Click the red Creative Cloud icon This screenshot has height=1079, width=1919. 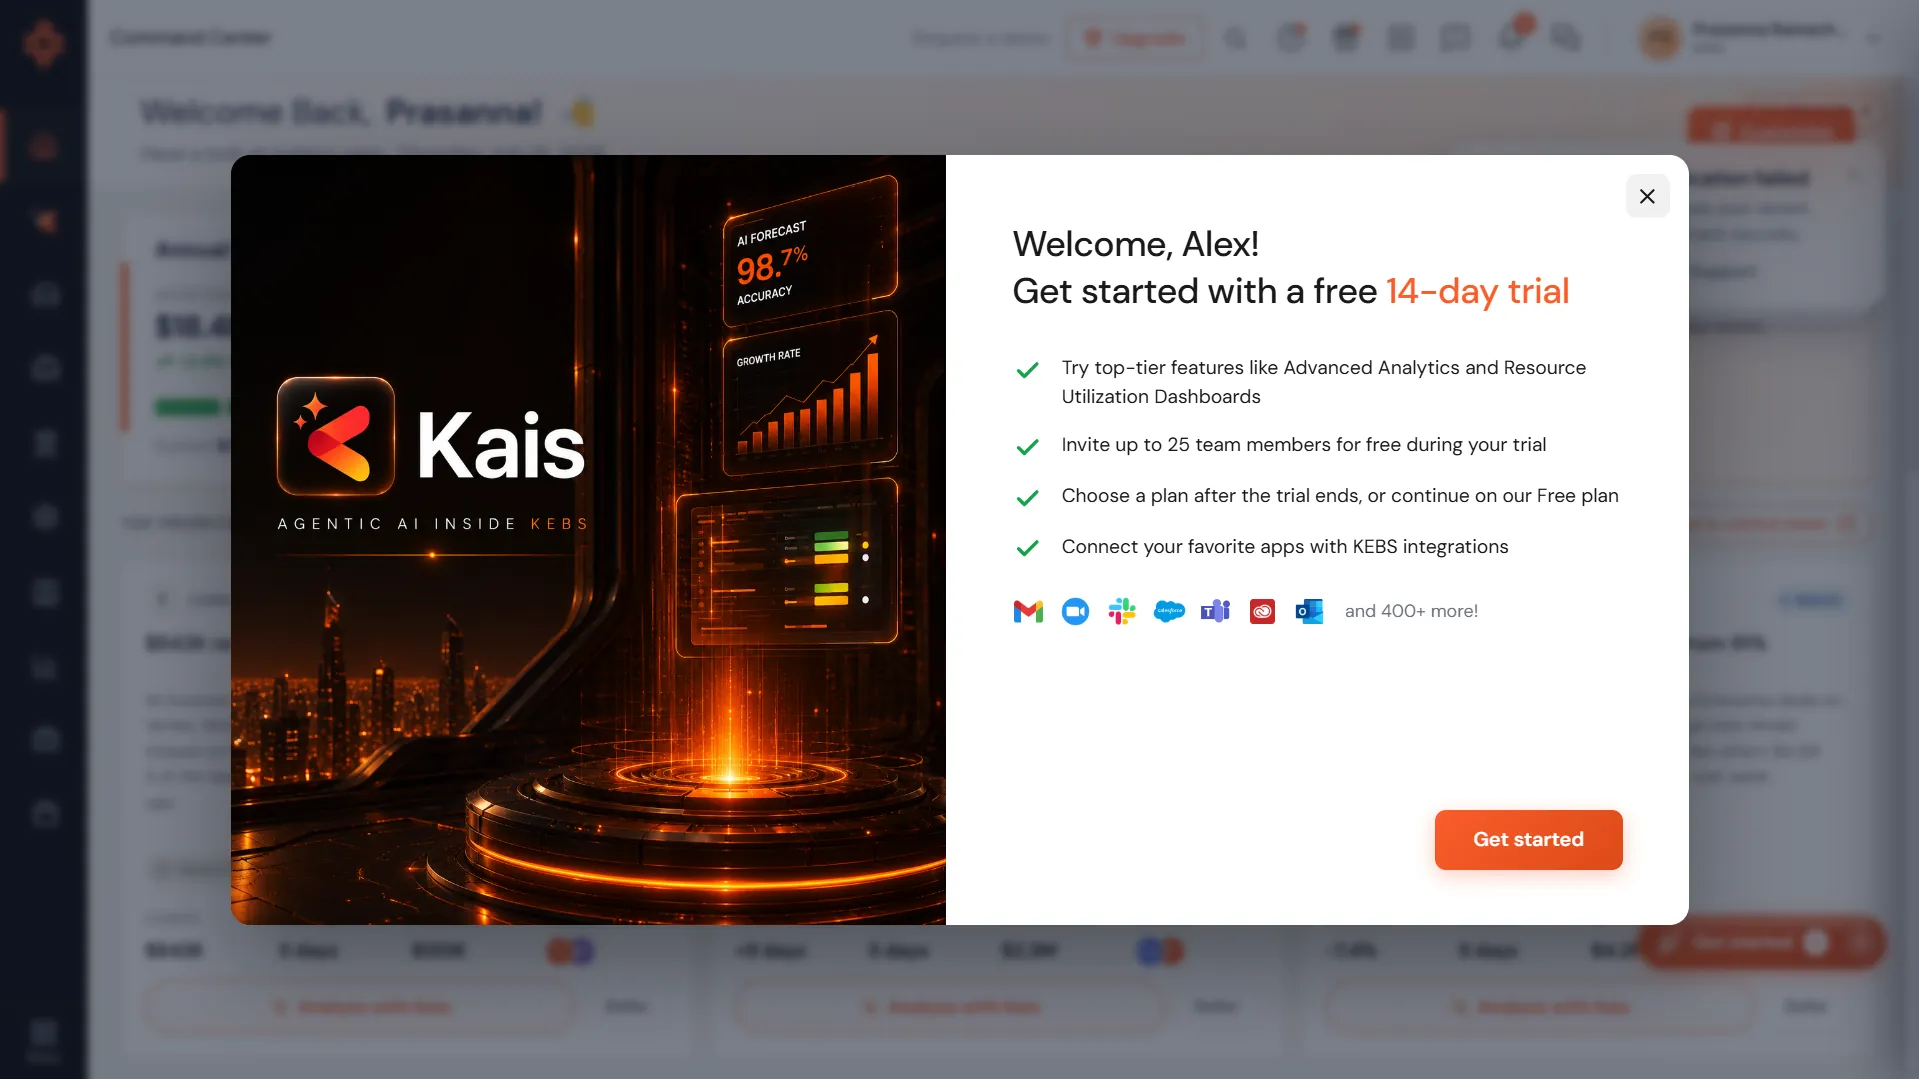pyautogui.click(x=1262, y=611)
